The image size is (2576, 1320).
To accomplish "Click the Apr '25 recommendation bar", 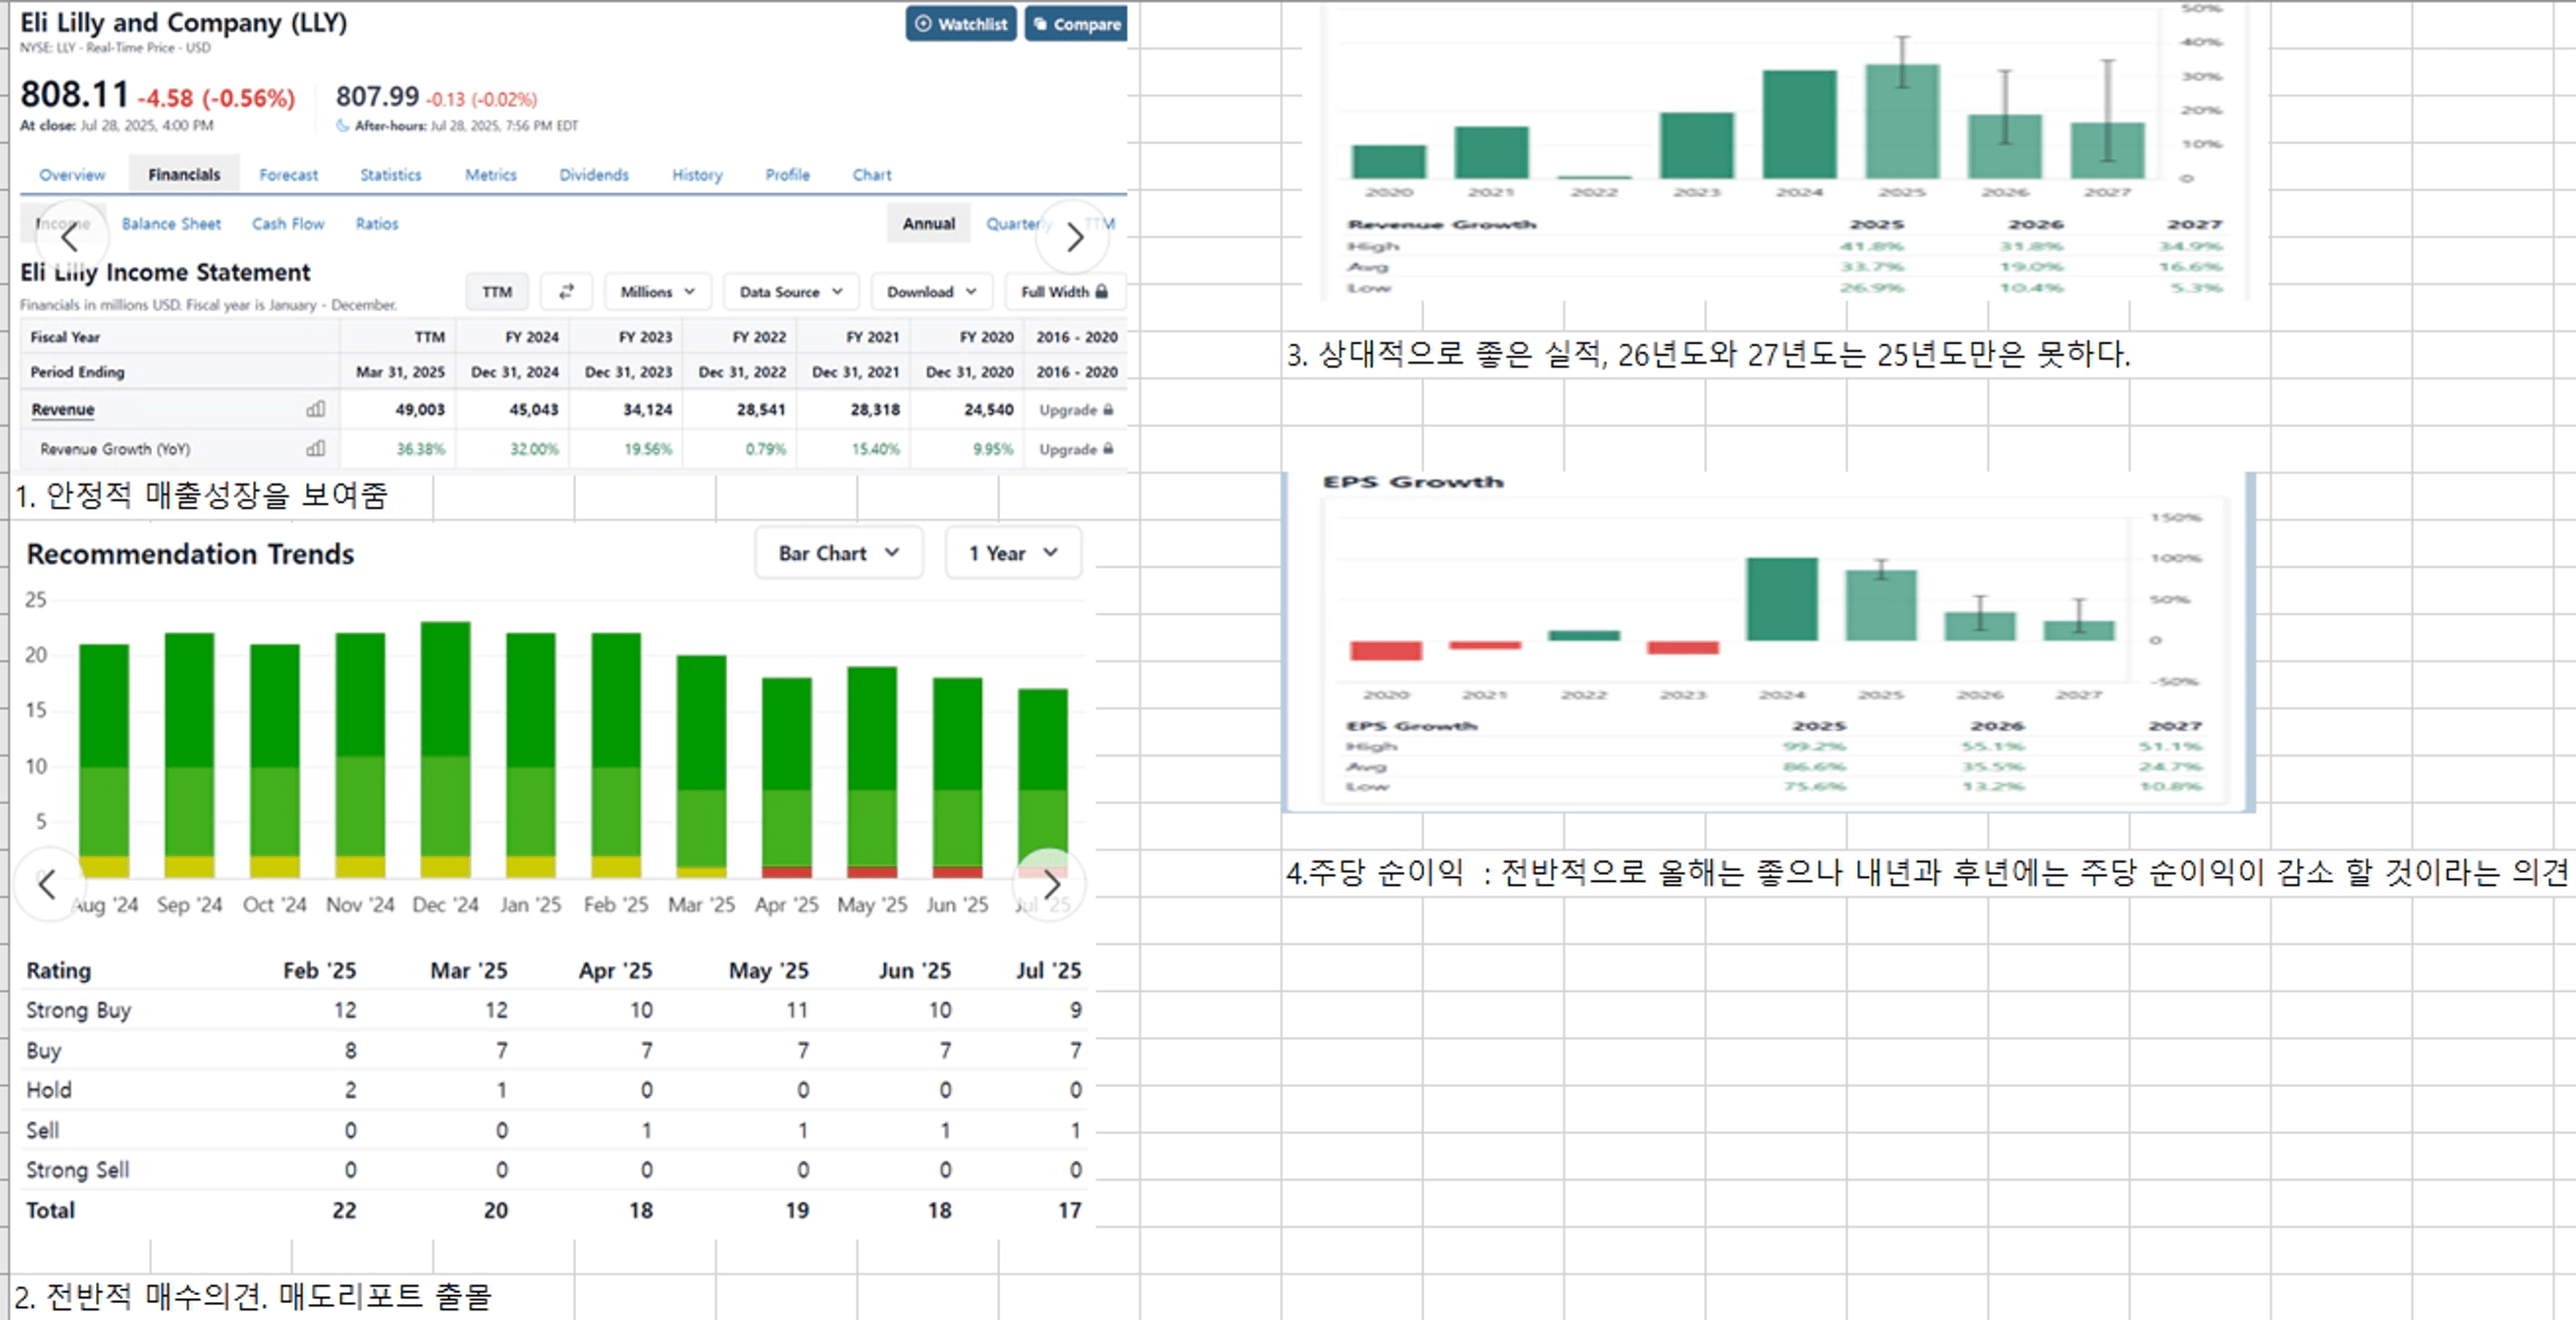I will point(787,778).
